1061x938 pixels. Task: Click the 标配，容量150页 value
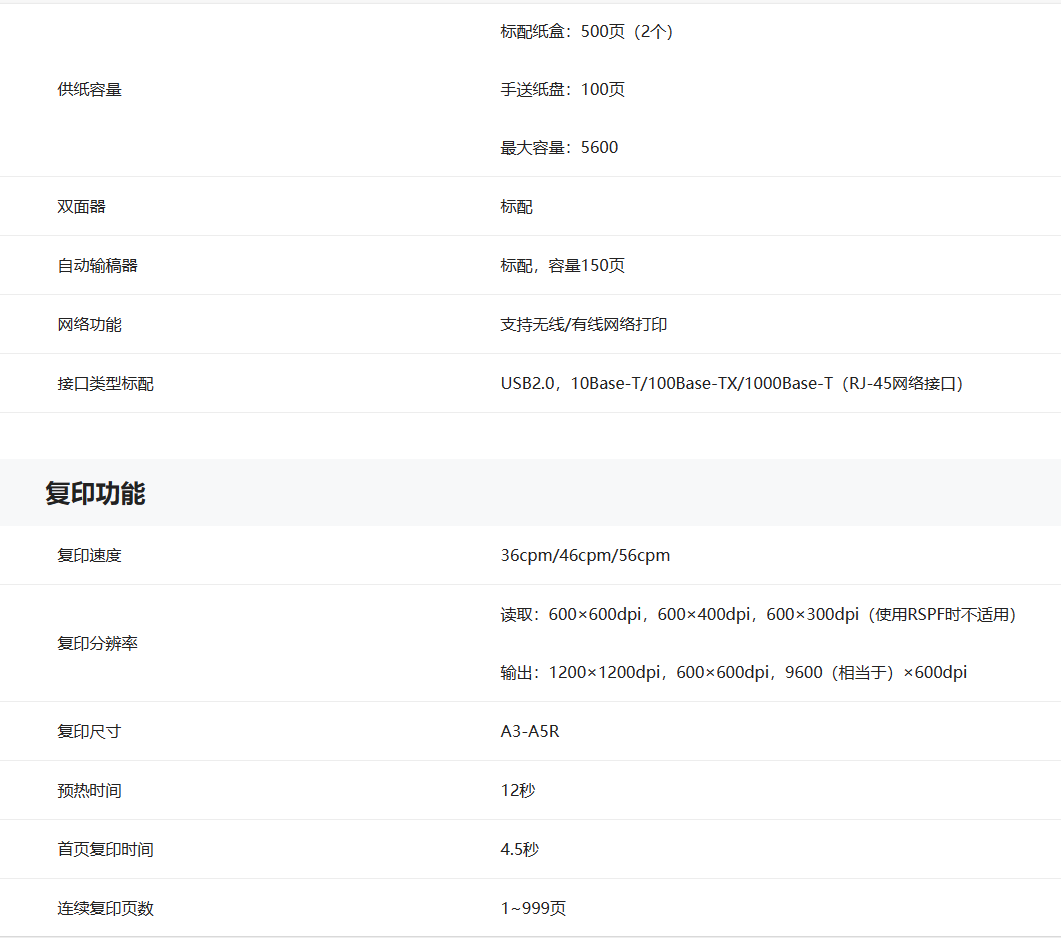pyautogui.click(x=563, y=266)
